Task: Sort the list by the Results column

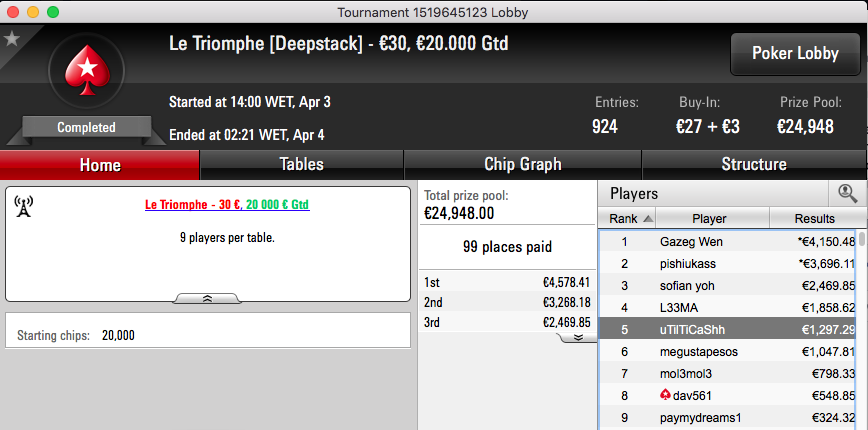Action: click(814, 219)
